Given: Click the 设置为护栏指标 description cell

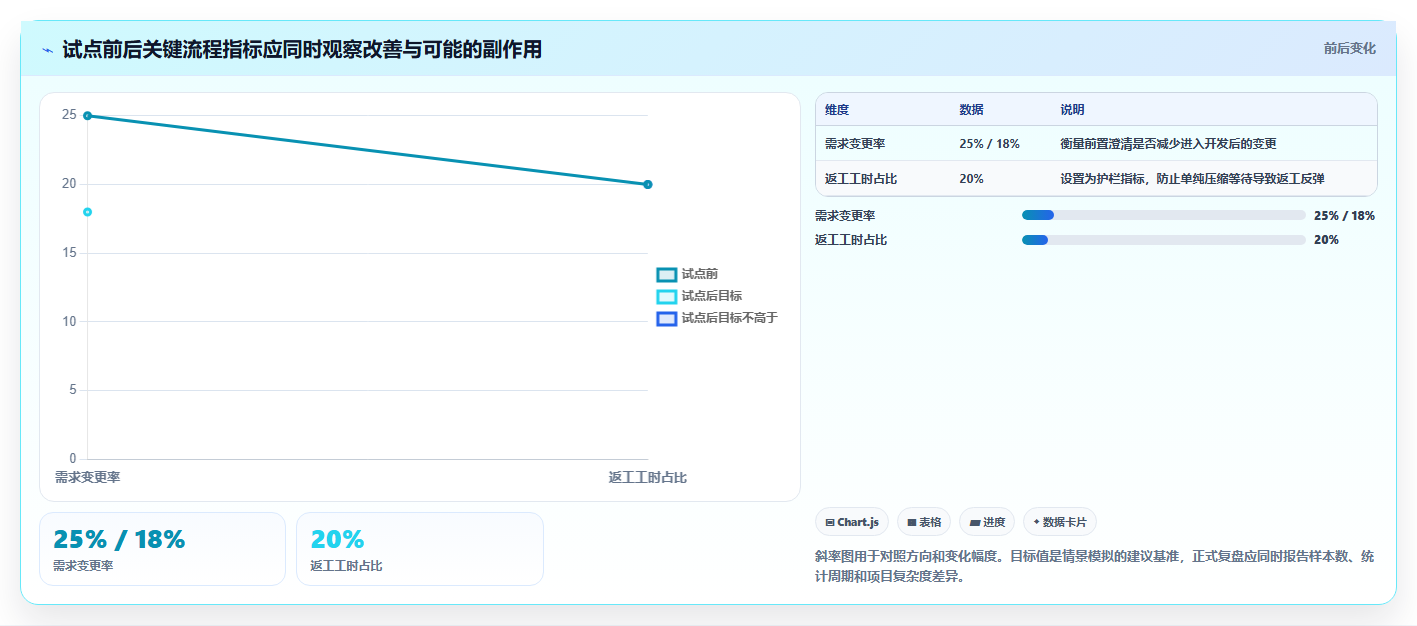Looking at the screenshot, I should [x=1192, y=179].
